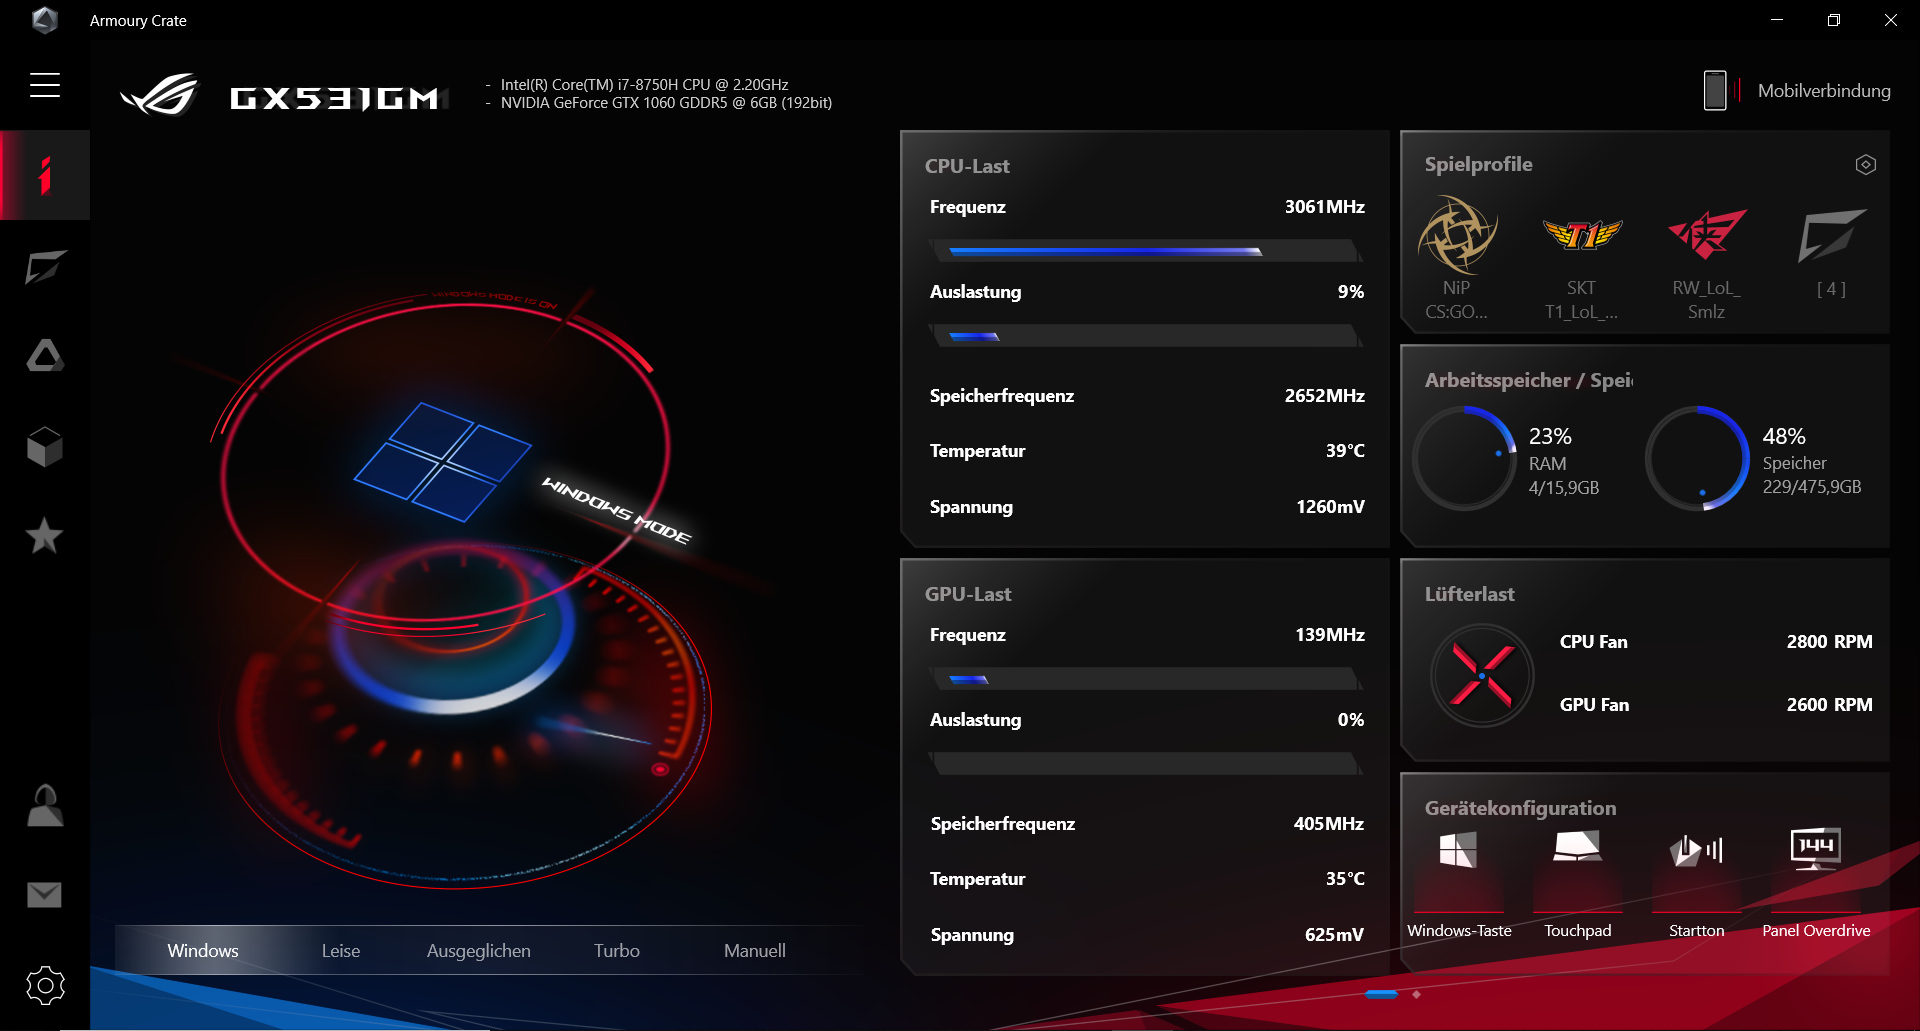The height and width of the screenshot is (1031, 1920).
Task: Toggle the Startton boot sound
Action: [x=1697, y=883]
